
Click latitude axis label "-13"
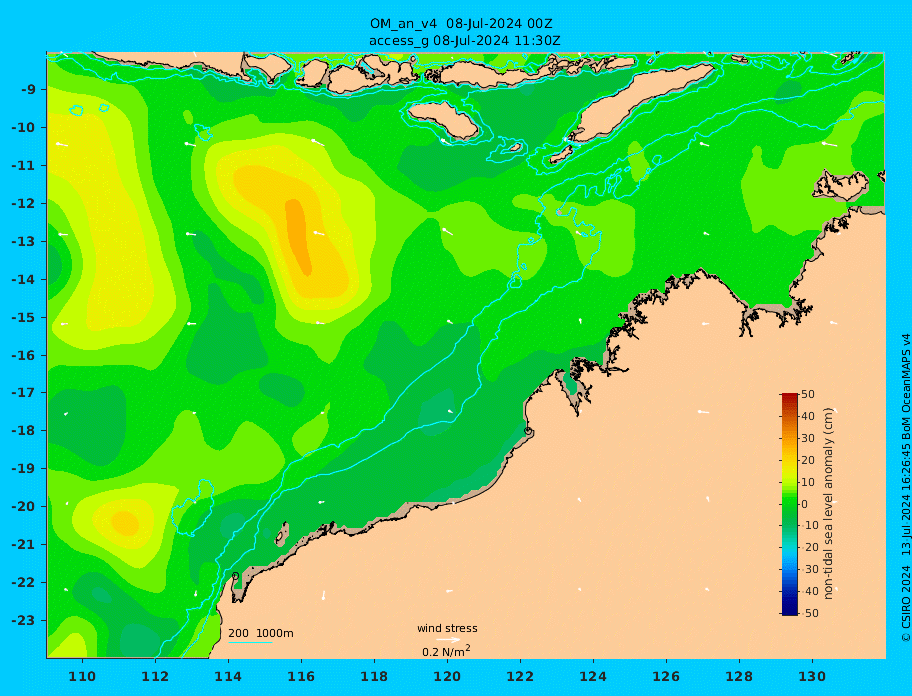click(x=23, y=241)
